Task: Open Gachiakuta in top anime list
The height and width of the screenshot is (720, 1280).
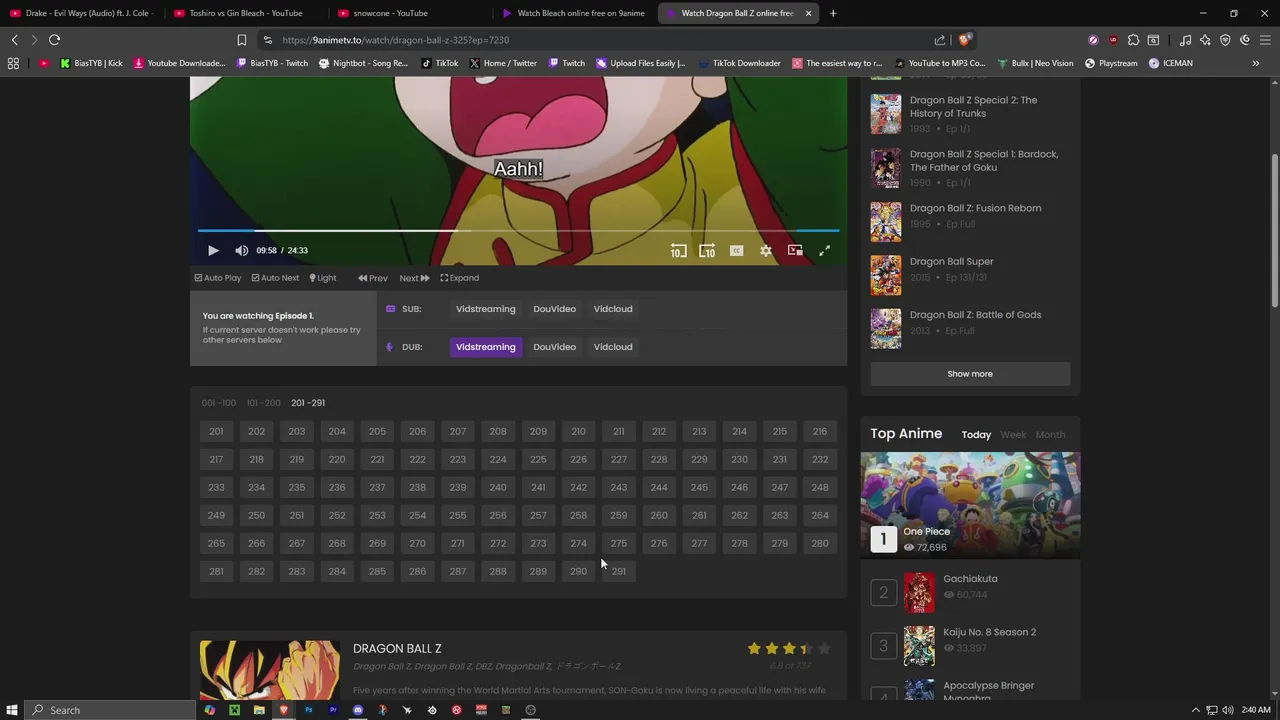Action: (x=970, y=579)
